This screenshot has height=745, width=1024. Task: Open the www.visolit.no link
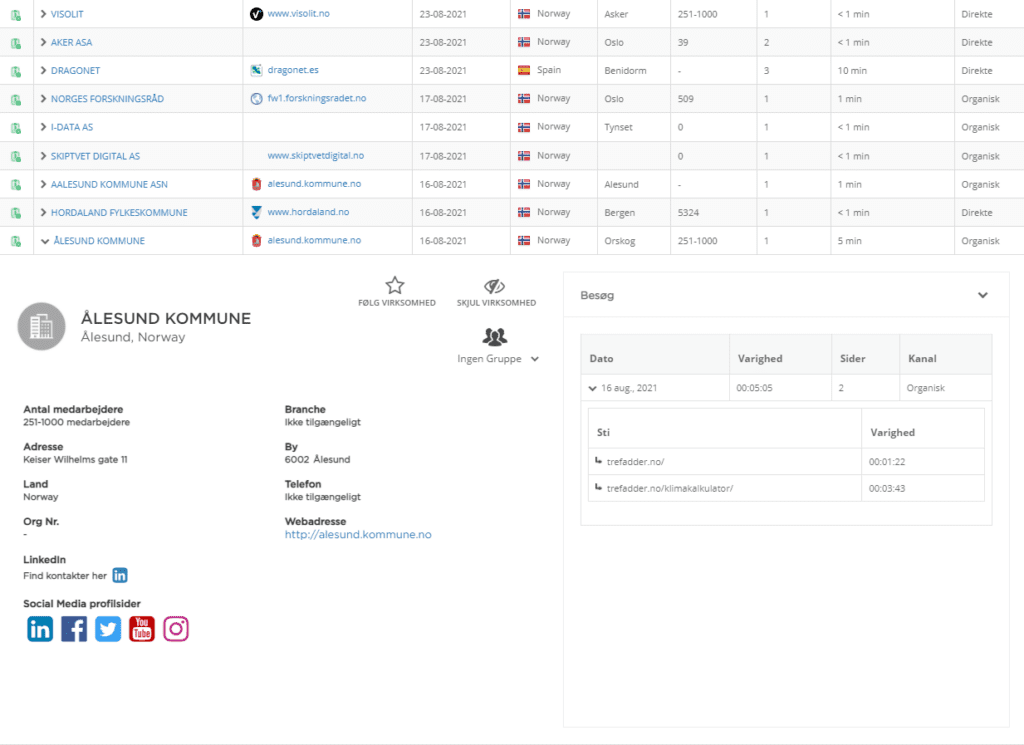click(x=298, y=14)
